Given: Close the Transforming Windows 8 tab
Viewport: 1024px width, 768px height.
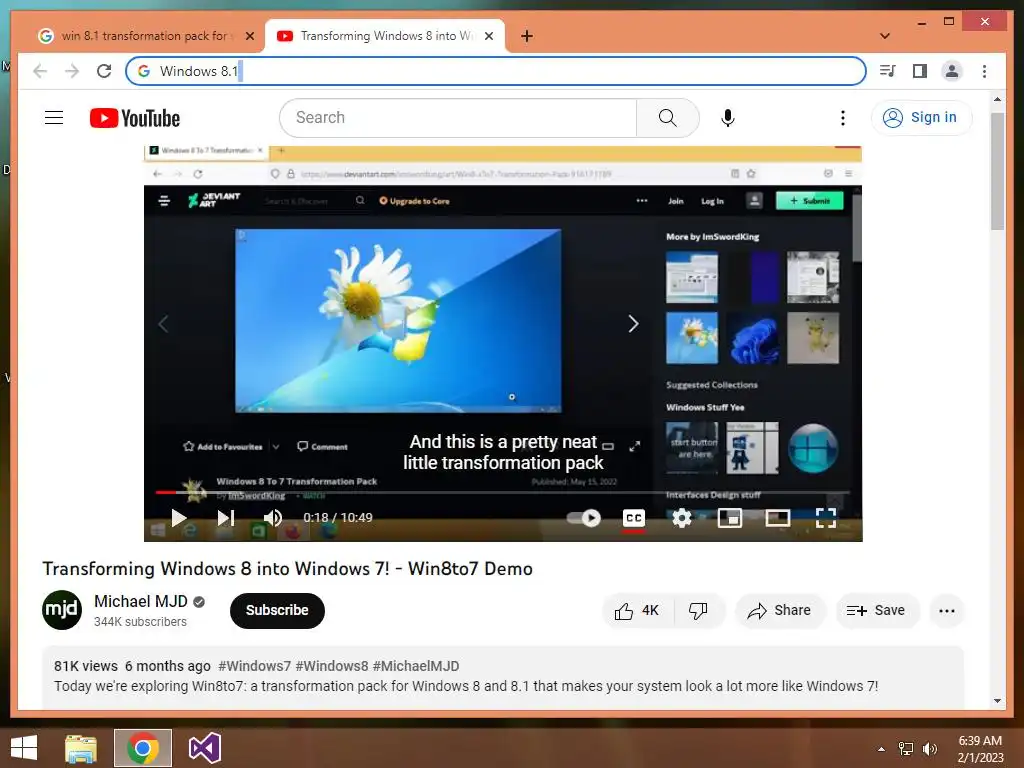Looking at the screenshot, I should click(x=488, y=37).
